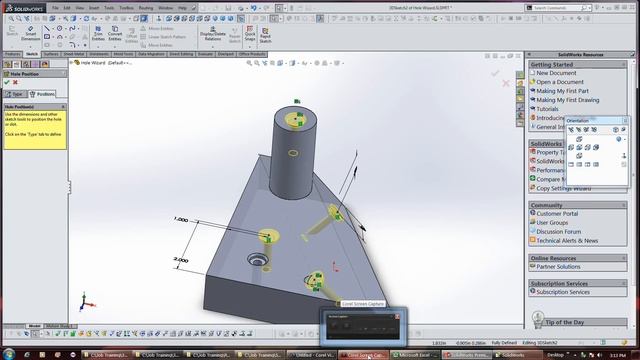Open the FeatureManager Design Tree tab icon
This screenshot has height=360, width=640.
(7, 64)
